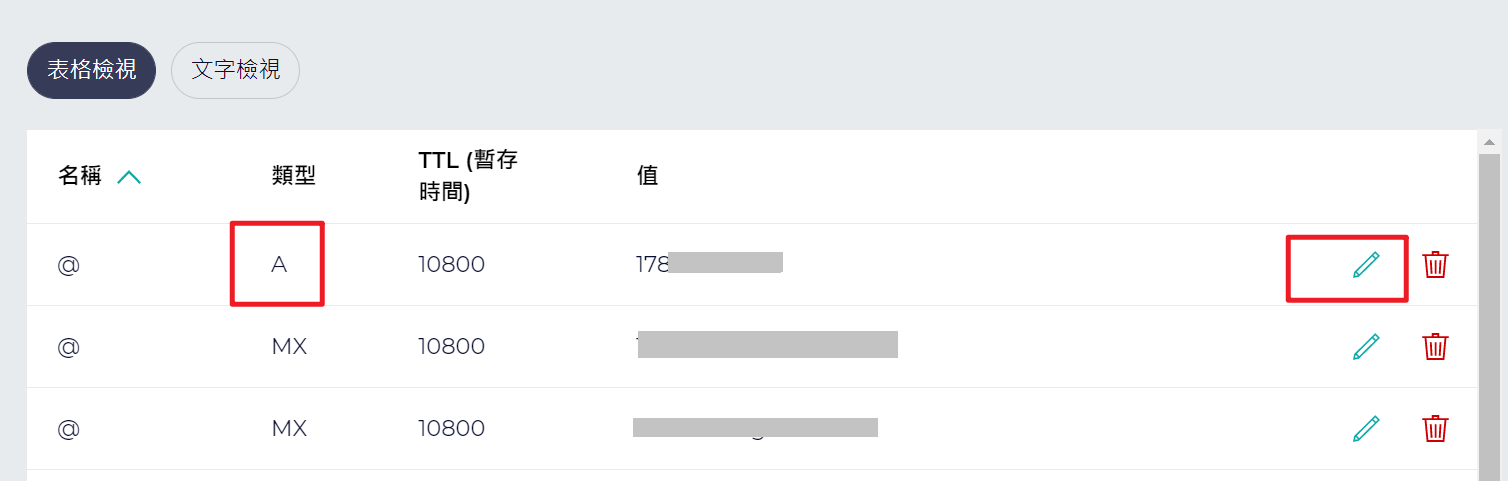Edit the second MX record
This screenshot has height=481, width=1508.
coord(1366,429)
